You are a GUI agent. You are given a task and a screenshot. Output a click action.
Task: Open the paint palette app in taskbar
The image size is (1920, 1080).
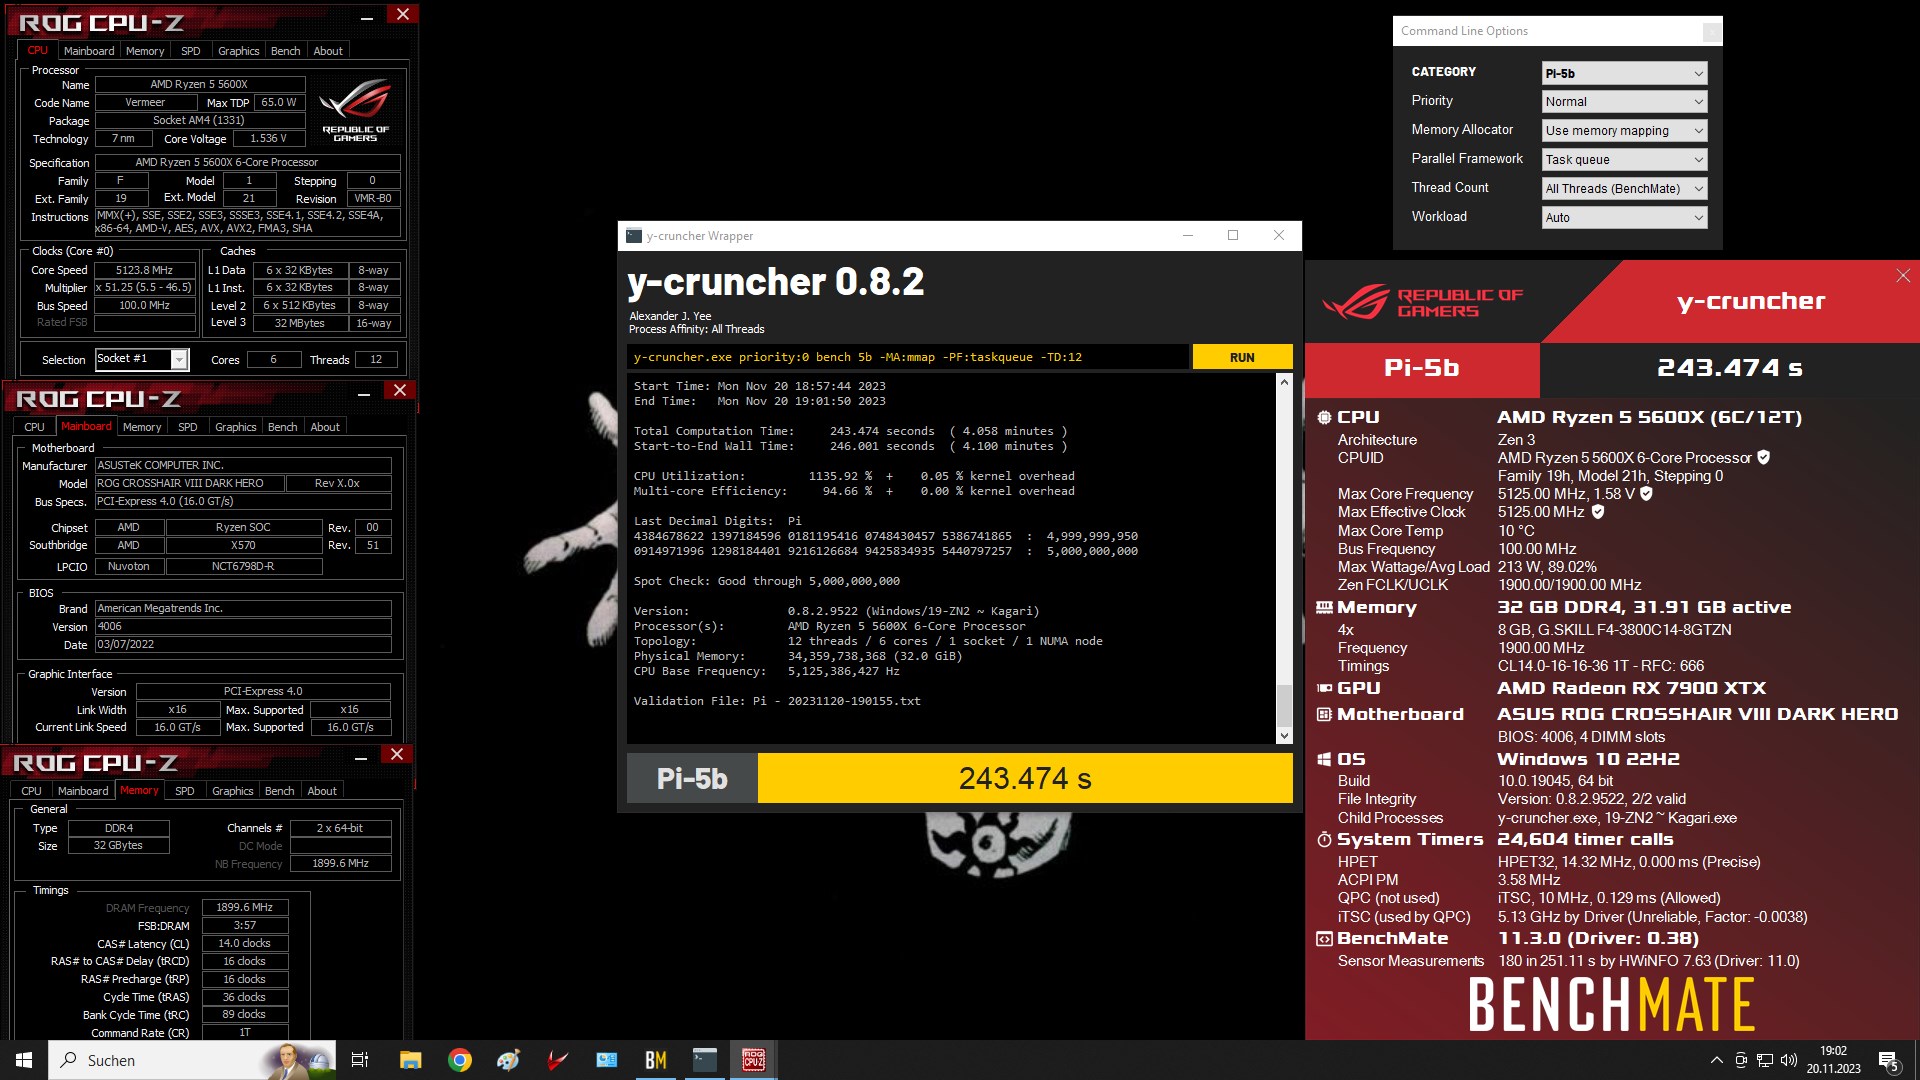tap(509, 1060)
